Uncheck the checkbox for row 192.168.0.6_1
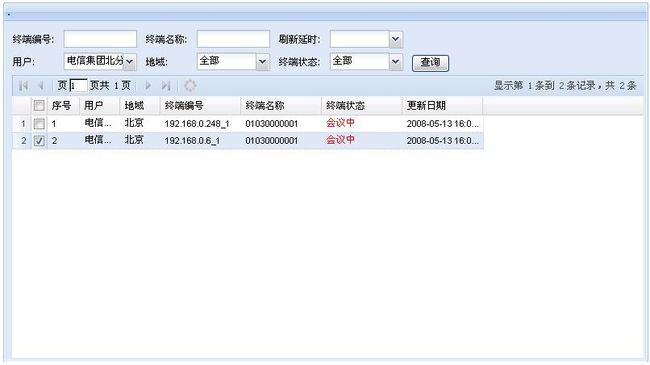650x365 pixels. click(x=39, y=141)
